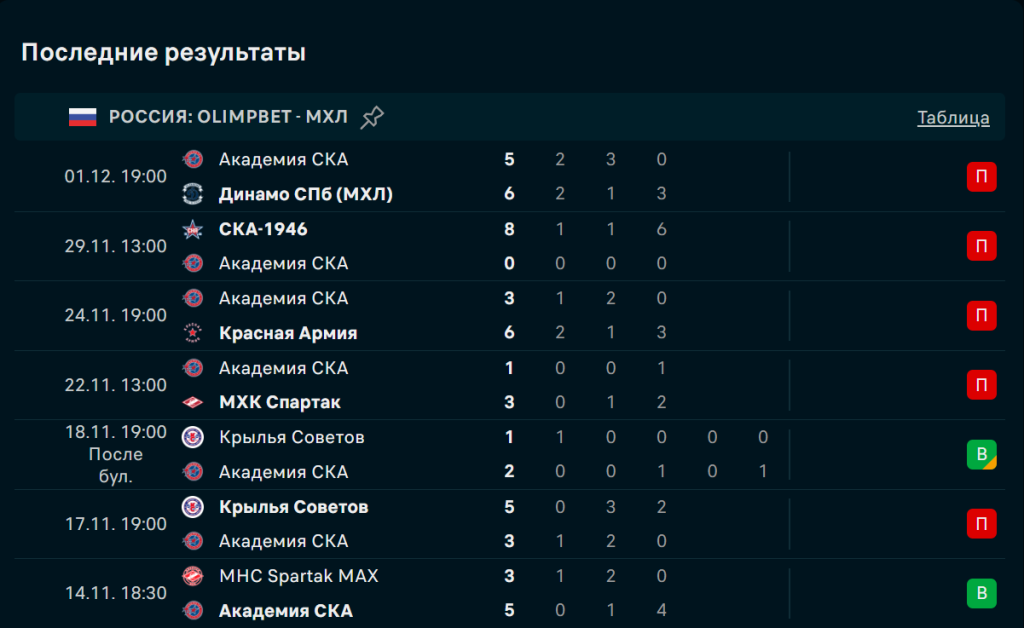Click the green win badge for 14.11 match
Screen dimensions: 1024x628
(x=981, y=594)
